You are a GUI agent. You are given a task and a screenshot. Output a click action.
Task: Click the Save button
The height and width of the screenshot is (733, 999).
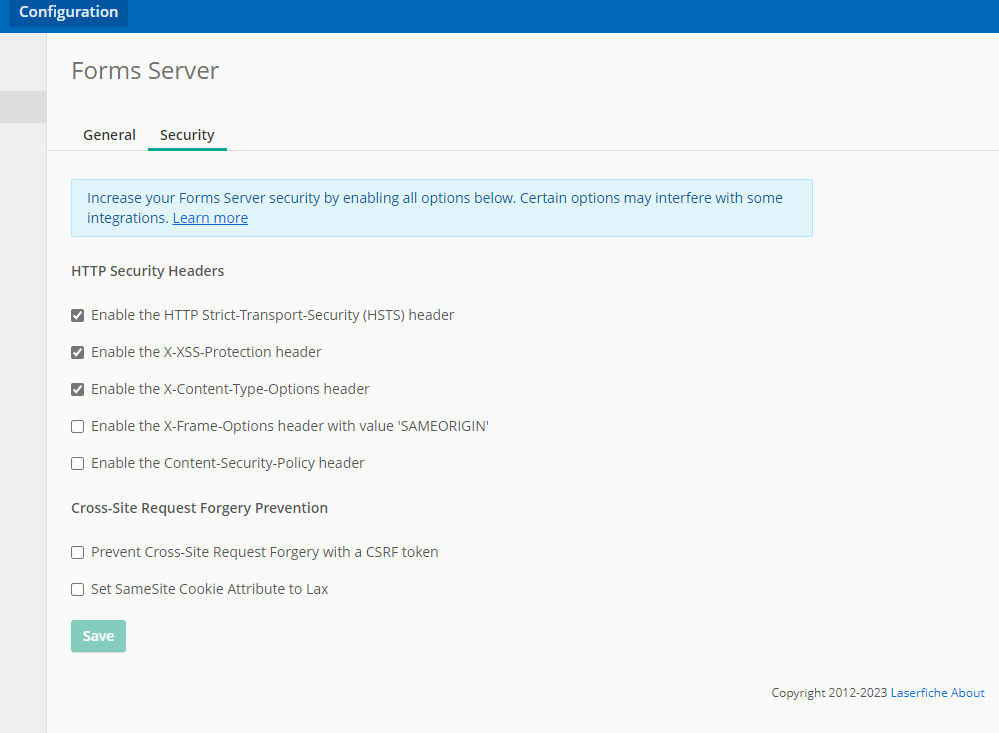(98, 636)
